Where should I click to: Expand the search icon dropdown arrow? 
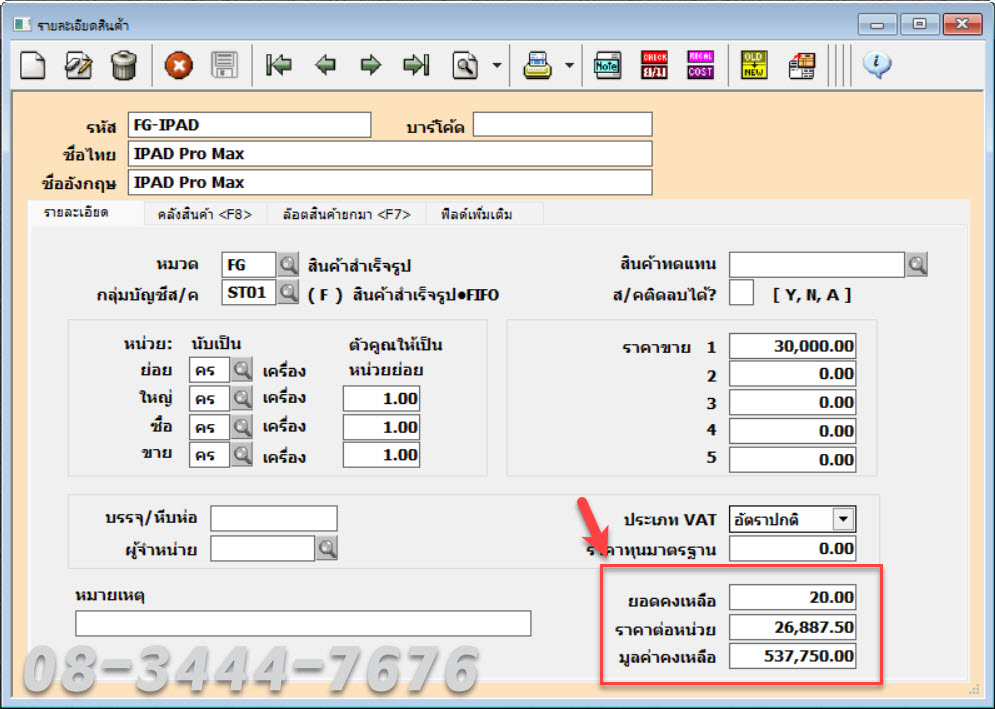(x=497, y=65)
